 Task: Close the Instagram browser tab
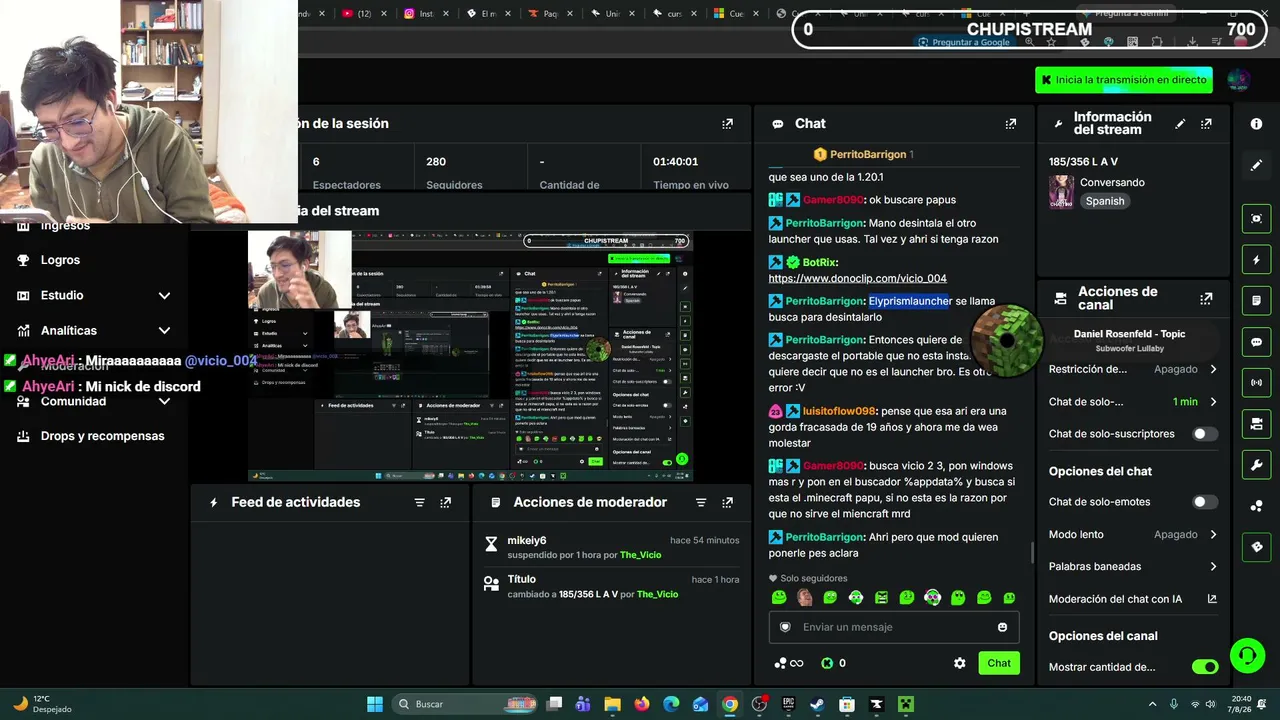tap(446, 14)
